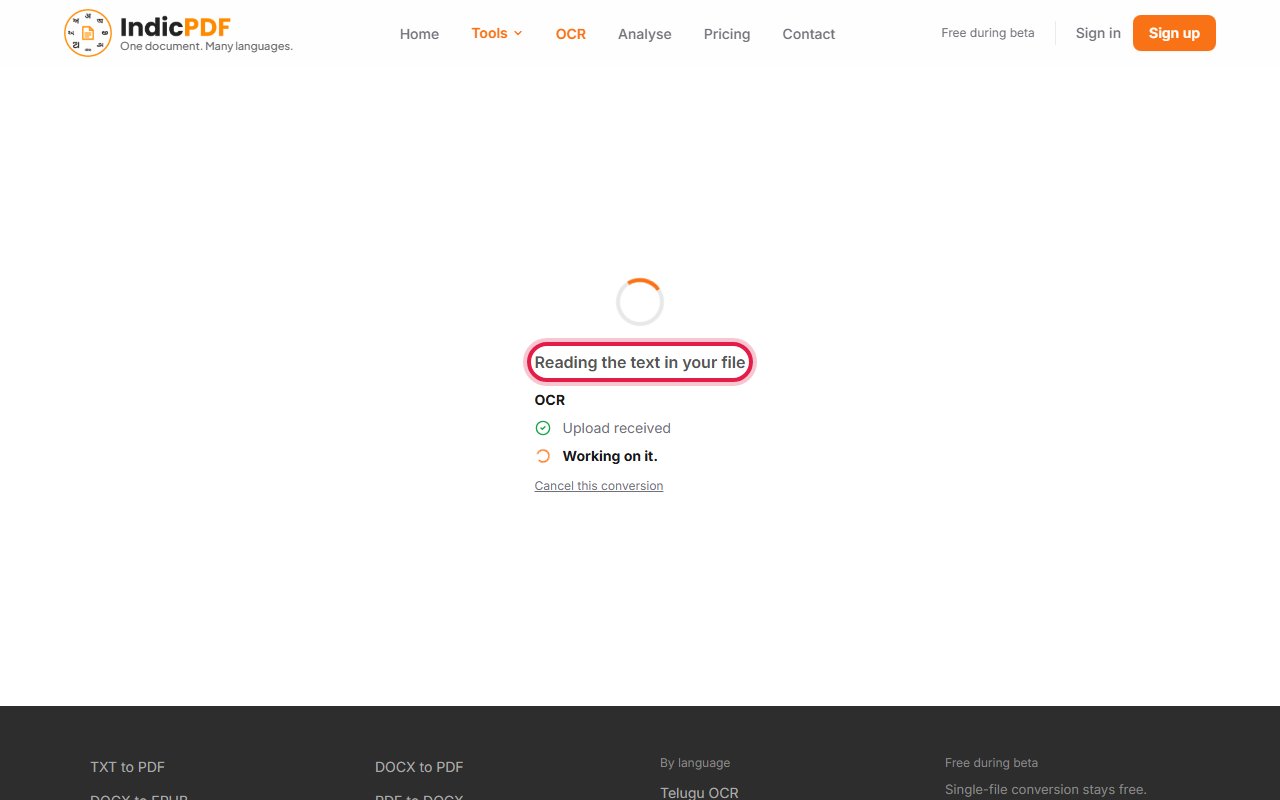Viewport: 1280px width, 800px height.
Task: Open the Pricing page
Action: click(x=727, y=34)
